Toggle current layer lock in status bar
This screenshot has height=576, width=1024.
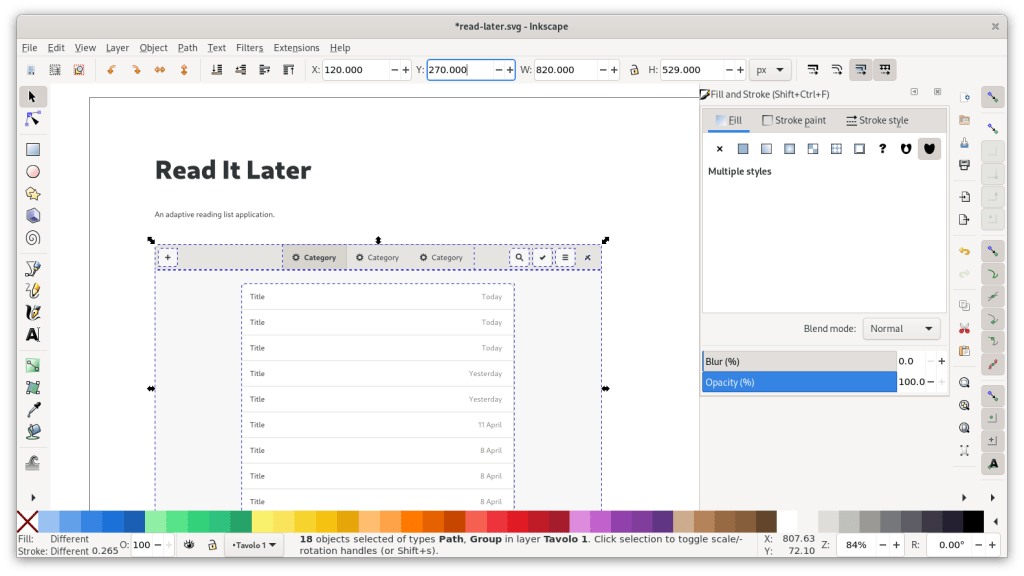(213, 545)
